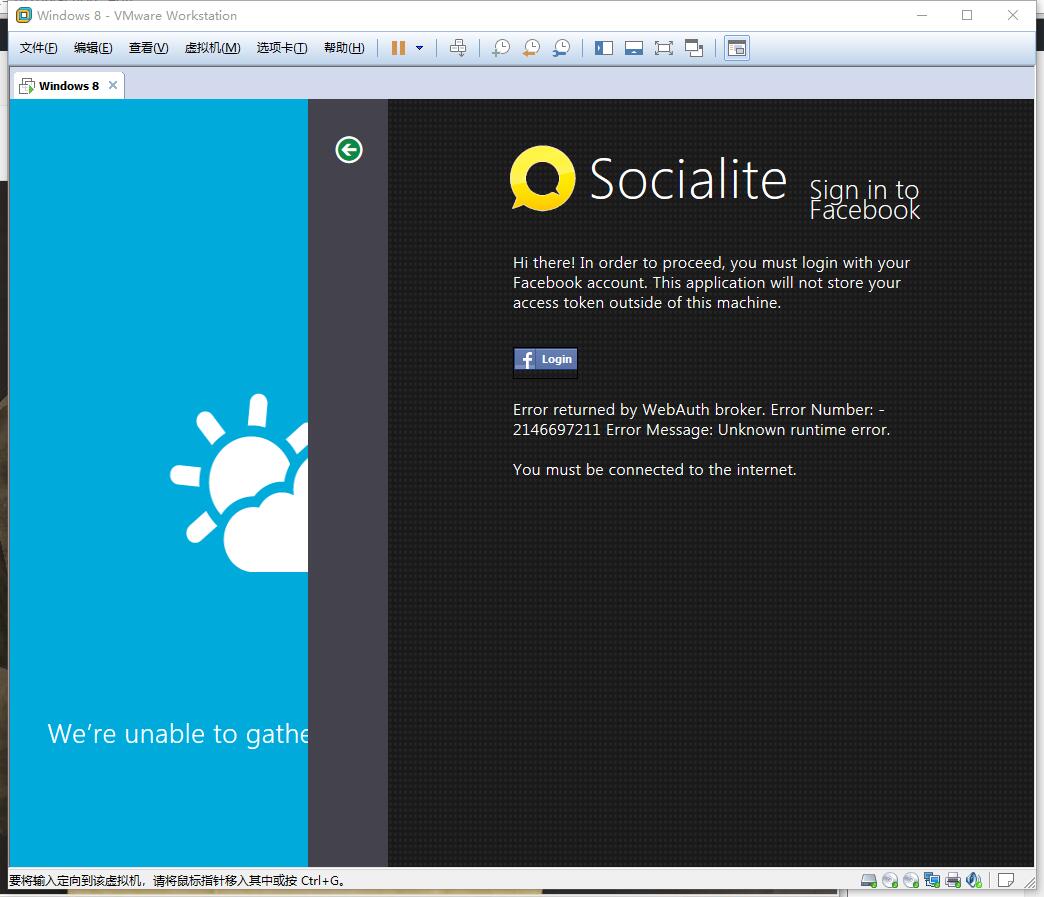
Task: Click the yellow Socialite logo
Action: pyautogui.click(x=543, y=178)
